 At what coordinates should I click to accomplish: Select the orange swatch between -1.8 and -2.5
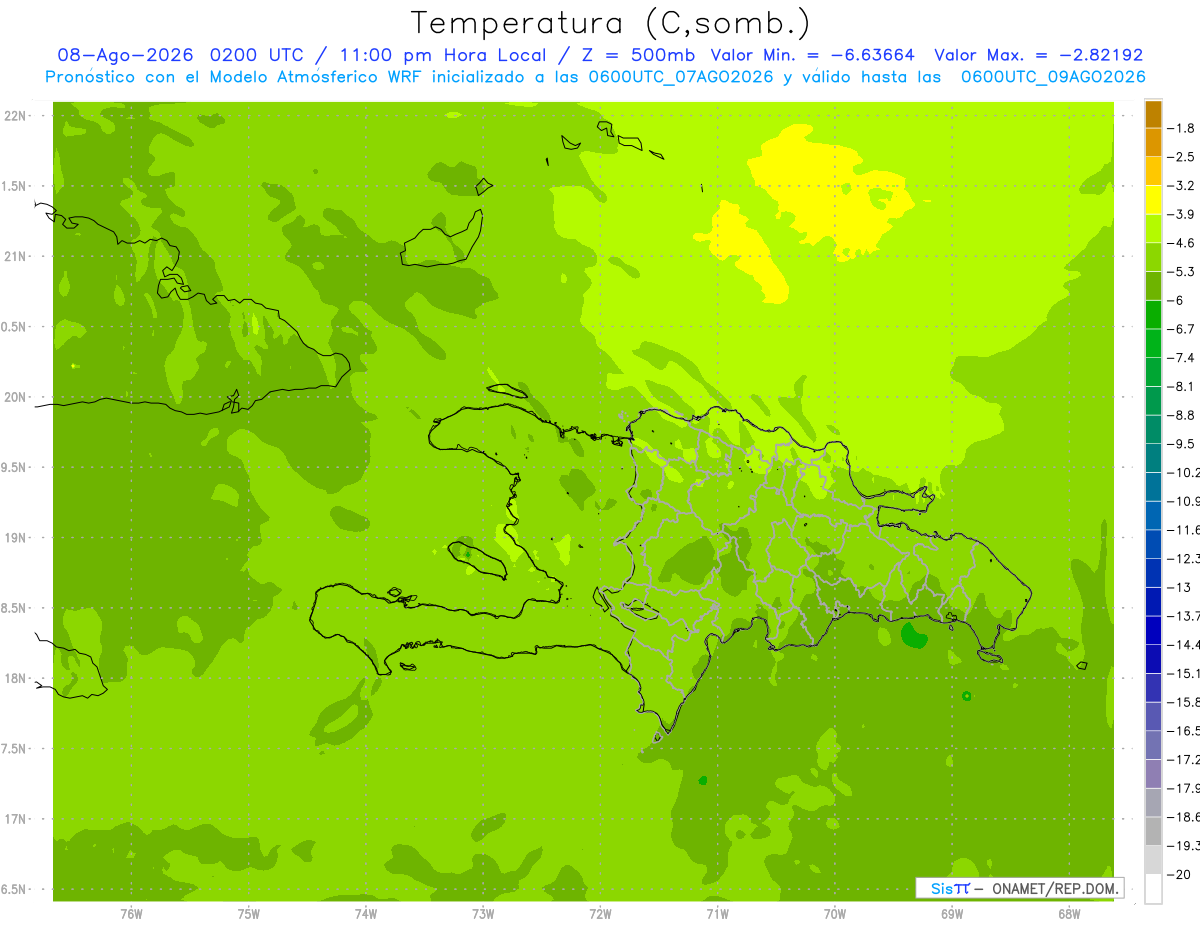(x=1153, y=142)
